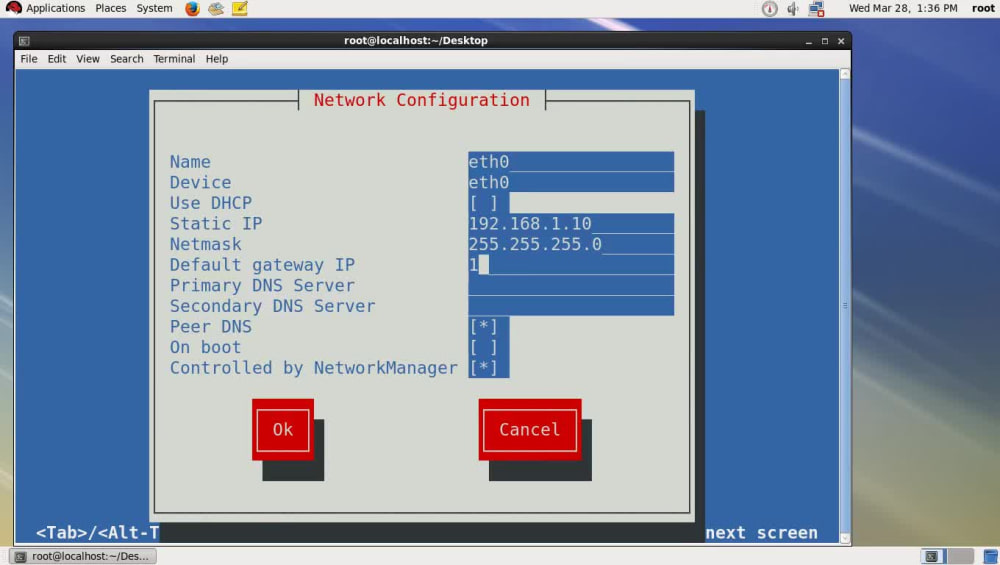Open the View menu

(88, 59)
